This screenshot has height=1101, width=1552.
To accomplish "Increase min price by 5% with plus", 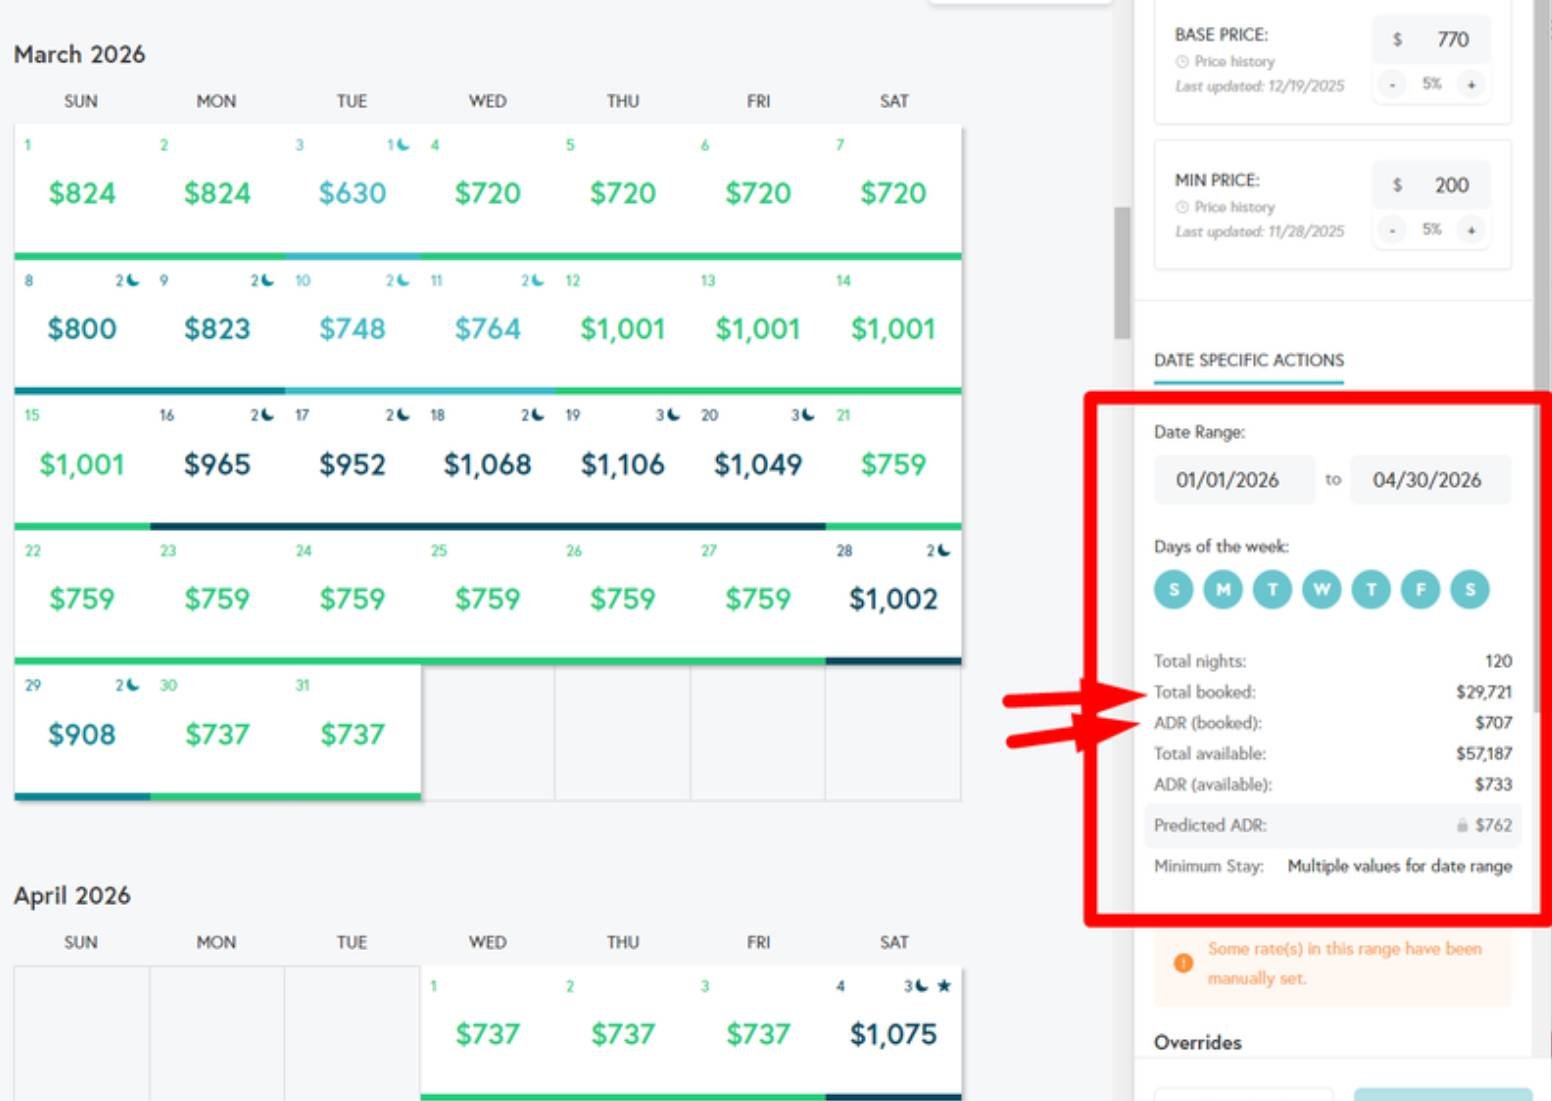I will (1471, 230).
